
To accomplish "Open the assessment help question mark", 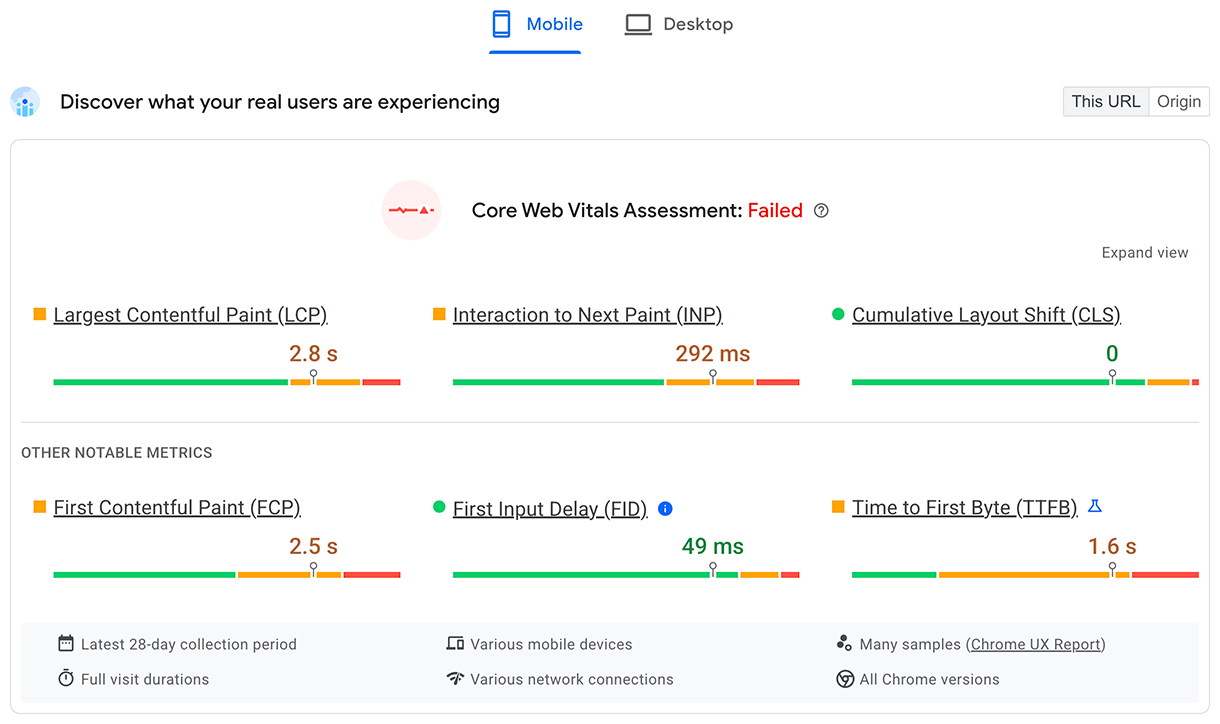I will pos(821,210).
